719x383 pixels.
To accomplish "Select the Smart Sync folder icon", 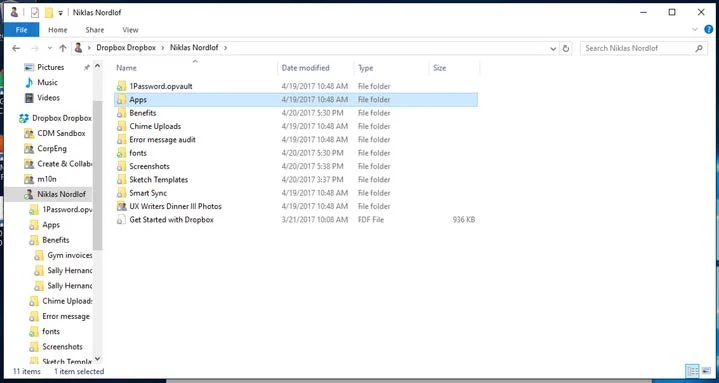I will coord(122,193).
